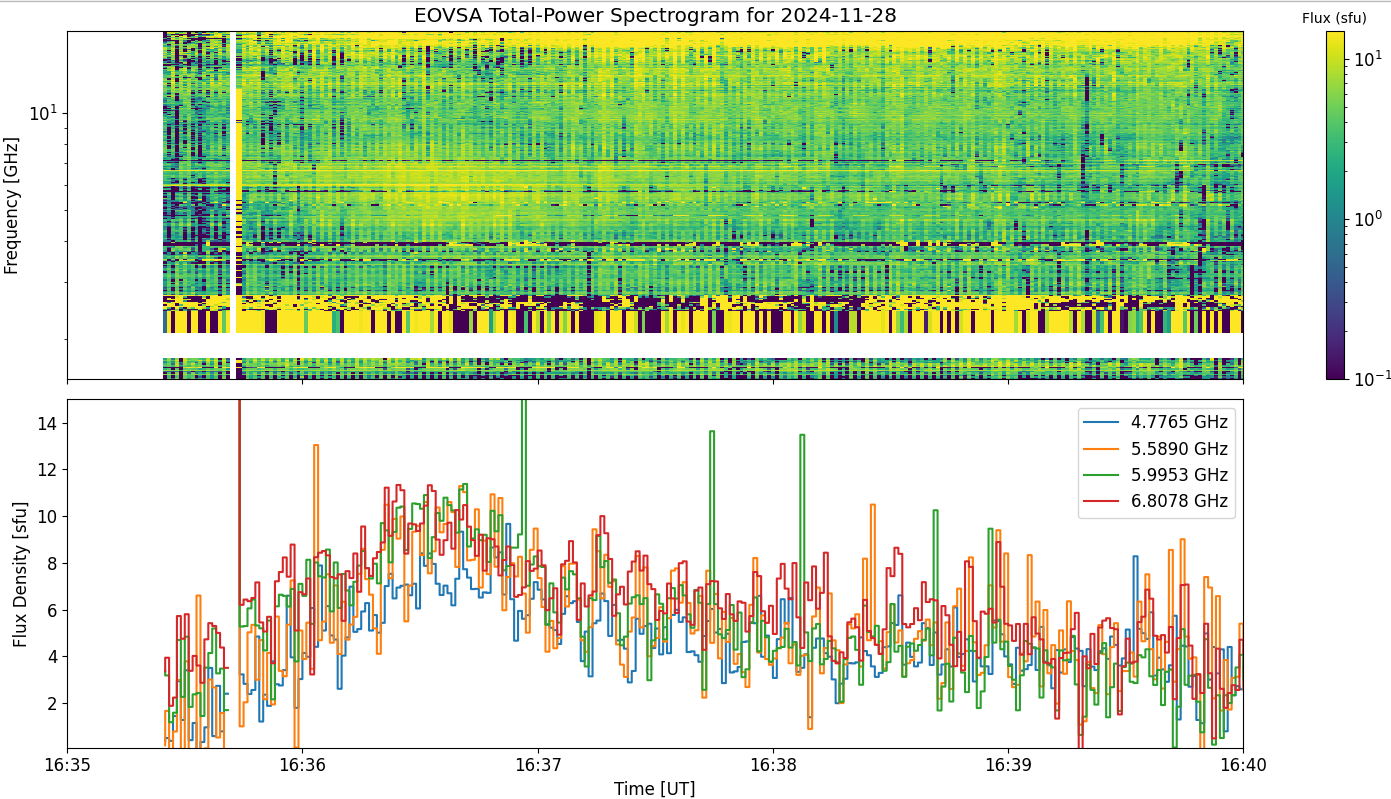Click the flux density light-curve panel
This screenshot has height=799, width=1391.
pos(655,574)
